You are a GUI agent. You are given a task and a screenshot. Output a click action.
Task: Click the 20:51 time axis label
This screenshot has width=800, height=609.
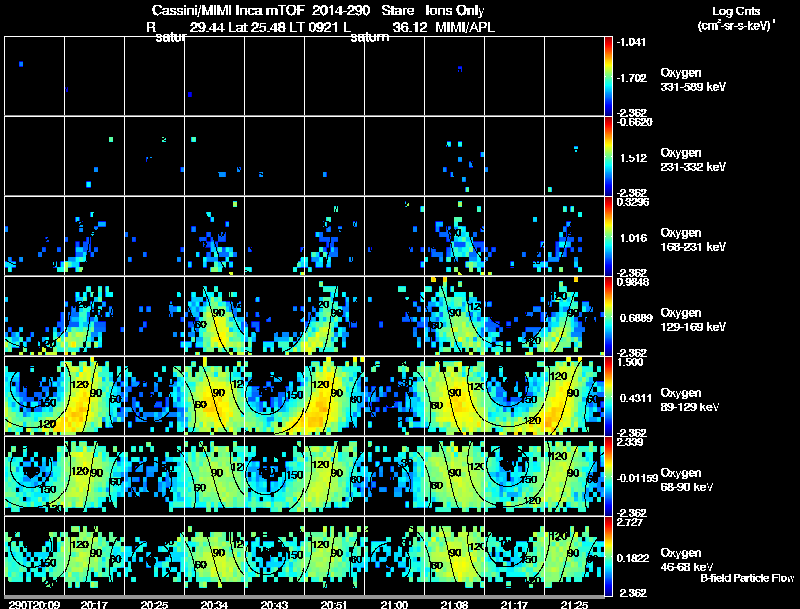click(334, 604)
